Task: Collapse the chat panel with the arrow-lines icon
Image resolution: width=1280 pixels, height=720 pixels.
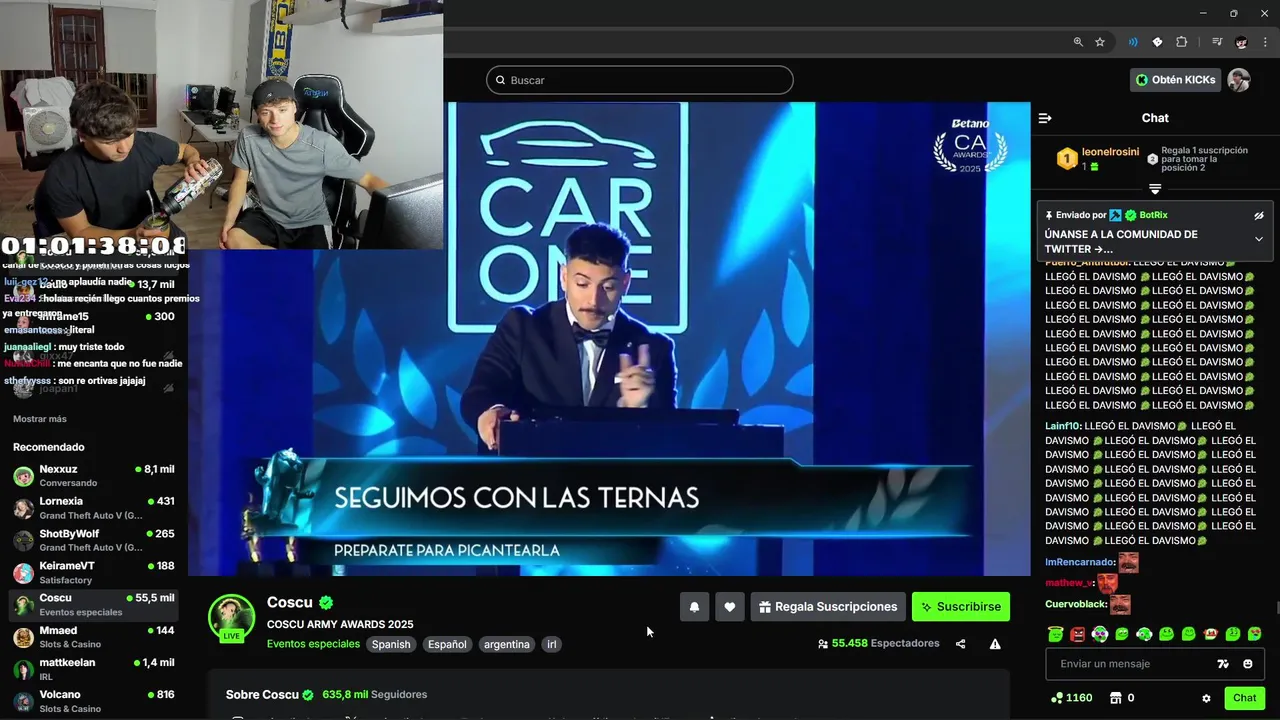Action: pos(1045,118)
